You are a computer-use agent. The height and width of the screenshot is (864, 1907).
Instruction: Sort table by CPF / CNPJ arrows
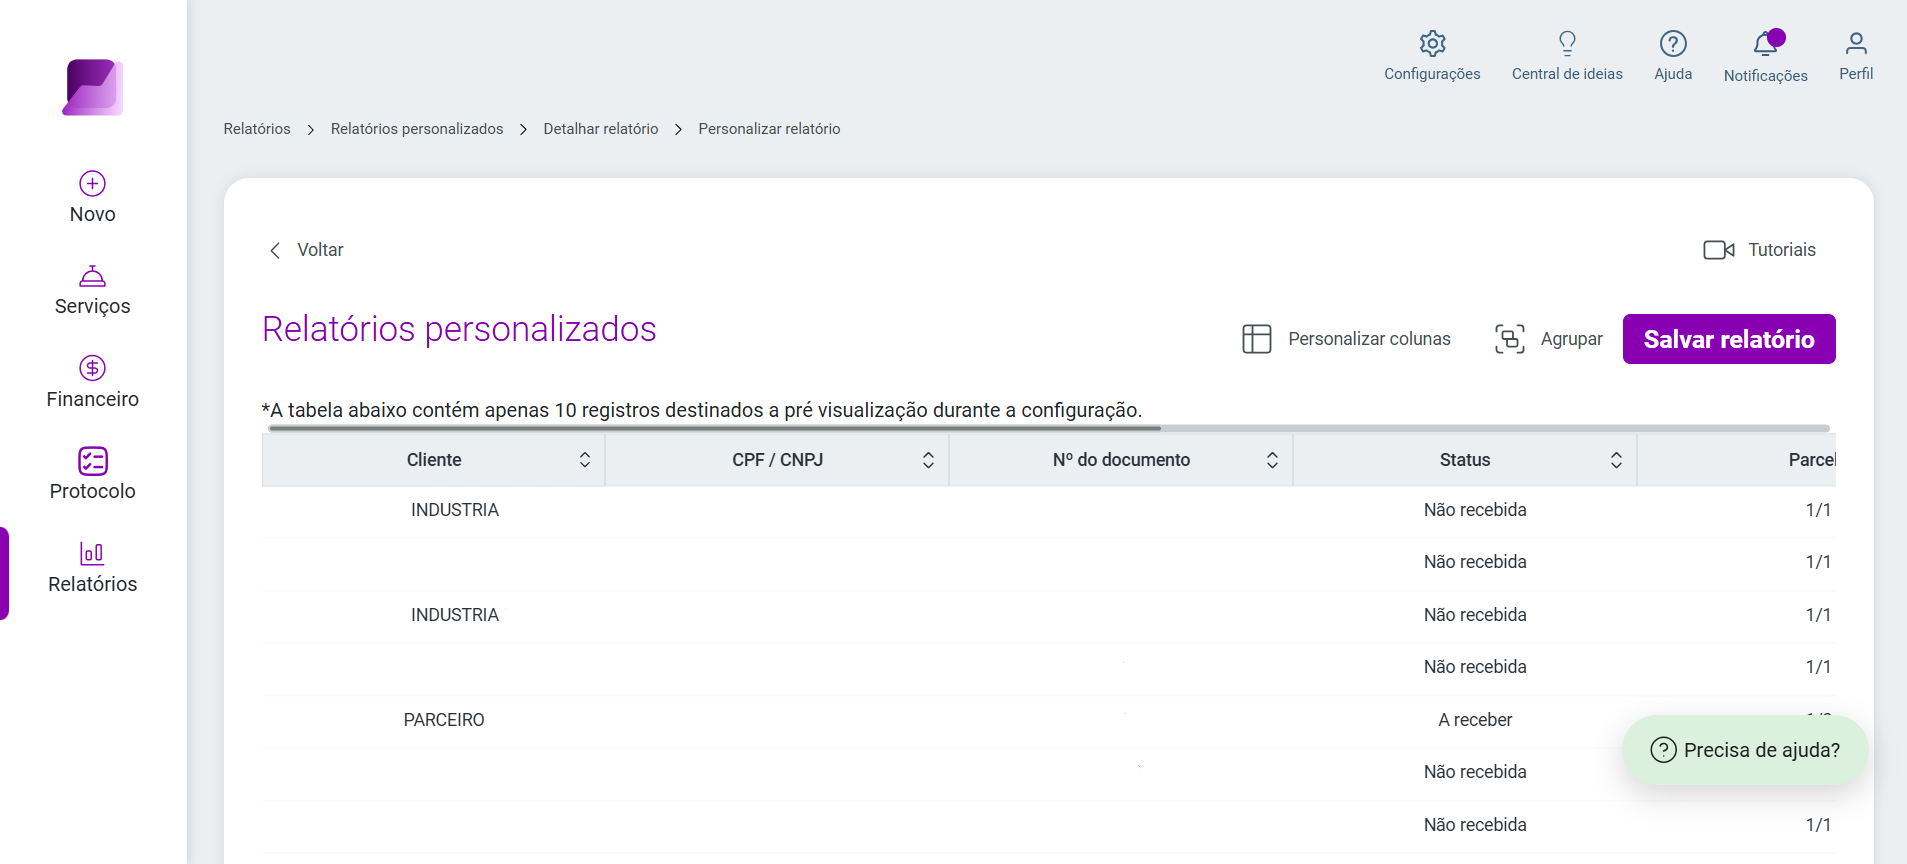coord(928,460)
